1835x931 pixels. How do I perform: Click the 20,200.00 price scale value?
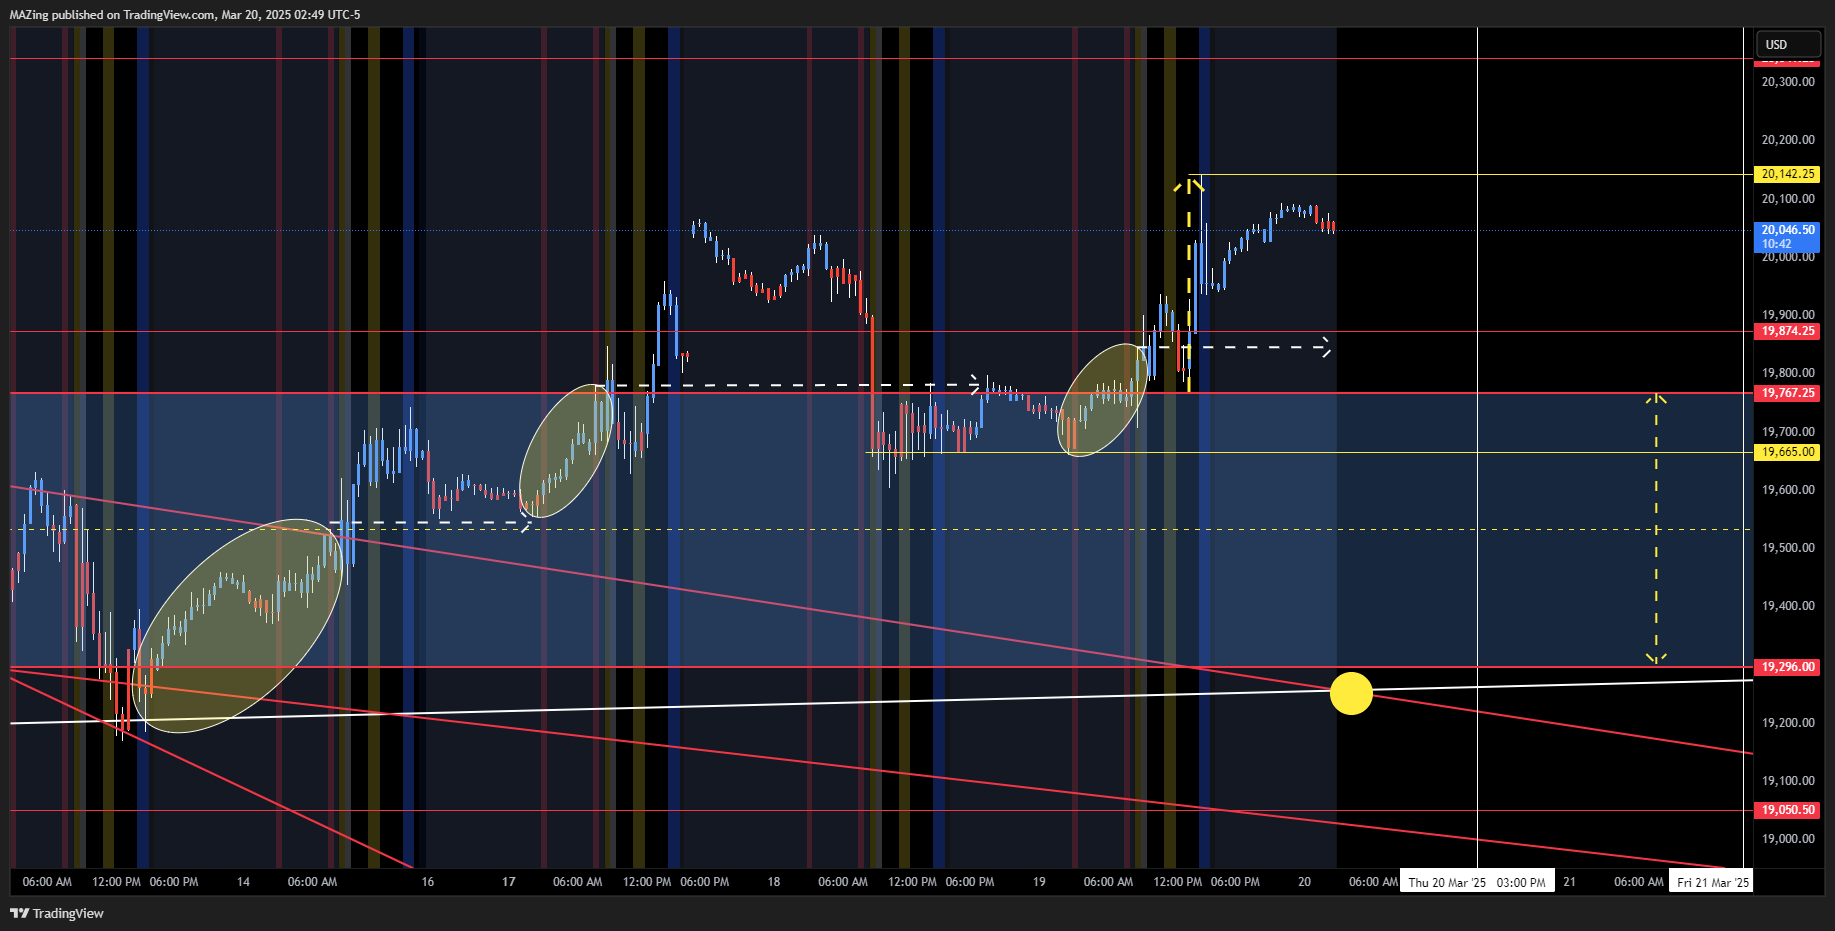pos(1788,140)
